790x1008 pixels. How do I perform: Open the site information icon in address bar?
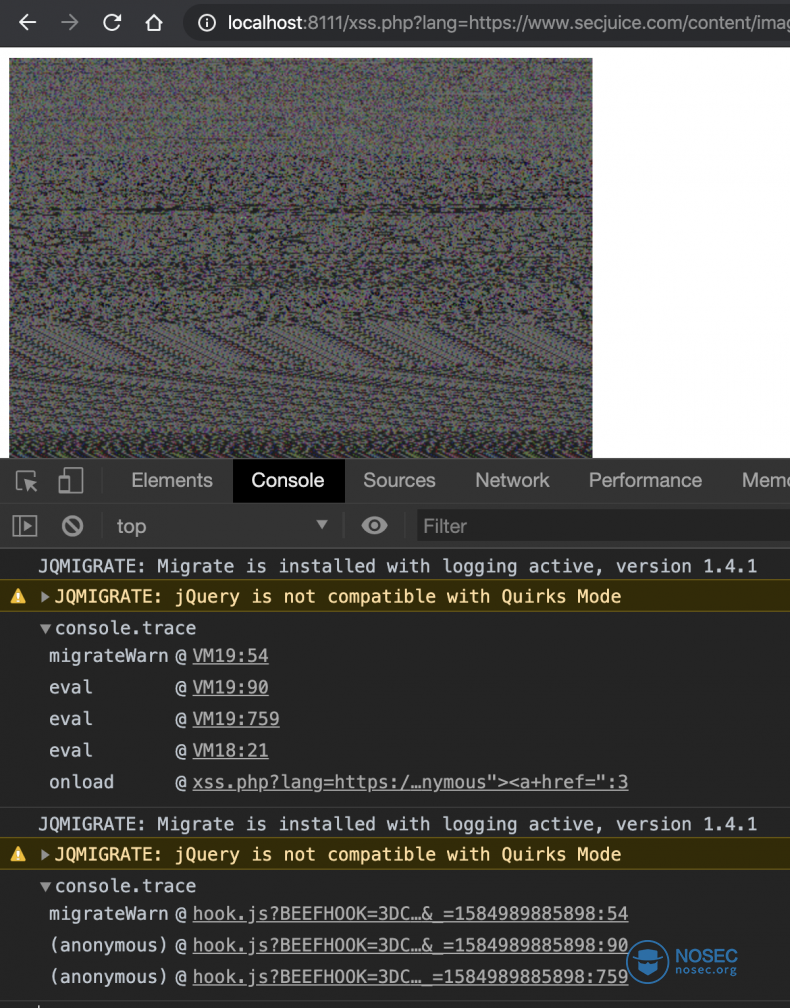pyautogui.click(x=206, y=23)
